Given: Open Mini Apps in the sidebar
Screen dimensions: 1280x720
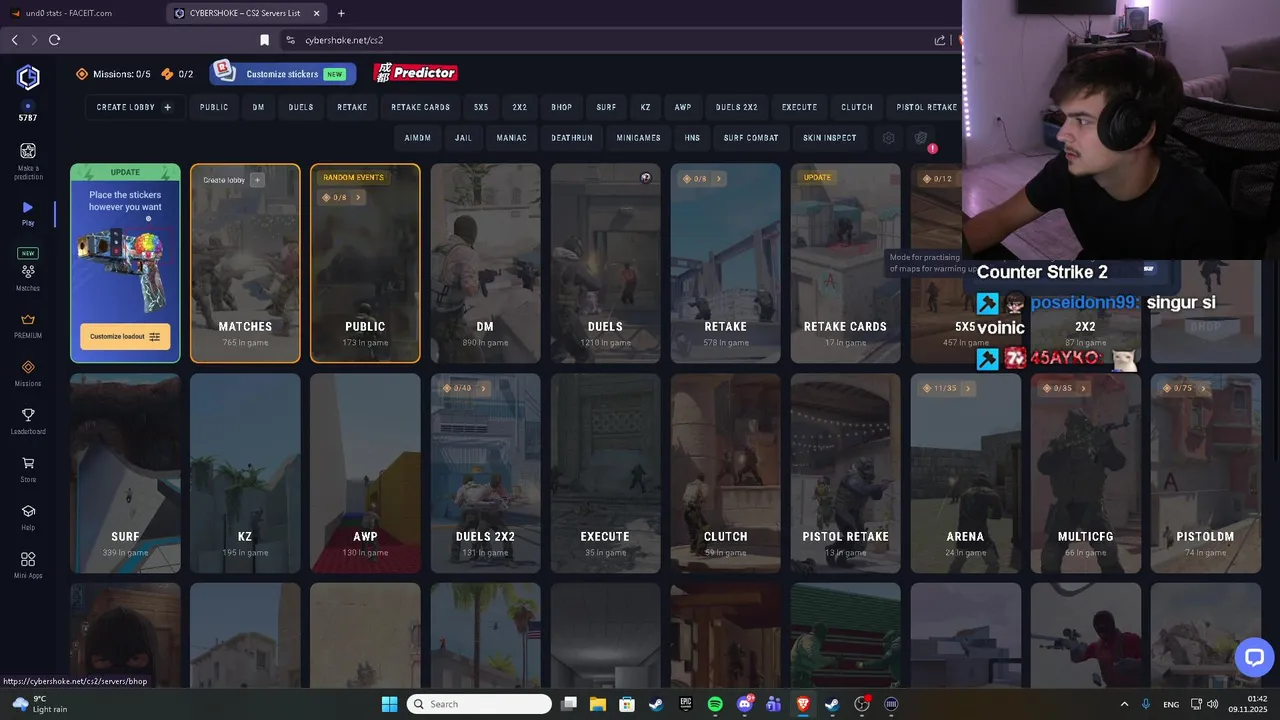Looking at the screenshot, I should 28,565.
